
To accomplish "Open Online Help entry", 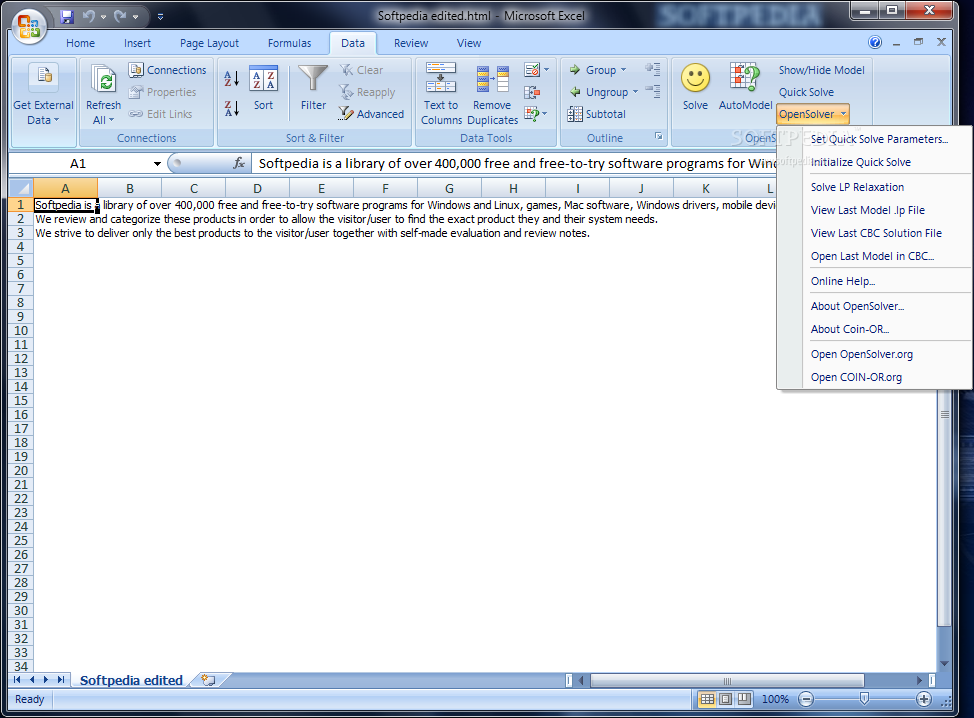I will pyautogui.click(x=842, y=281).
